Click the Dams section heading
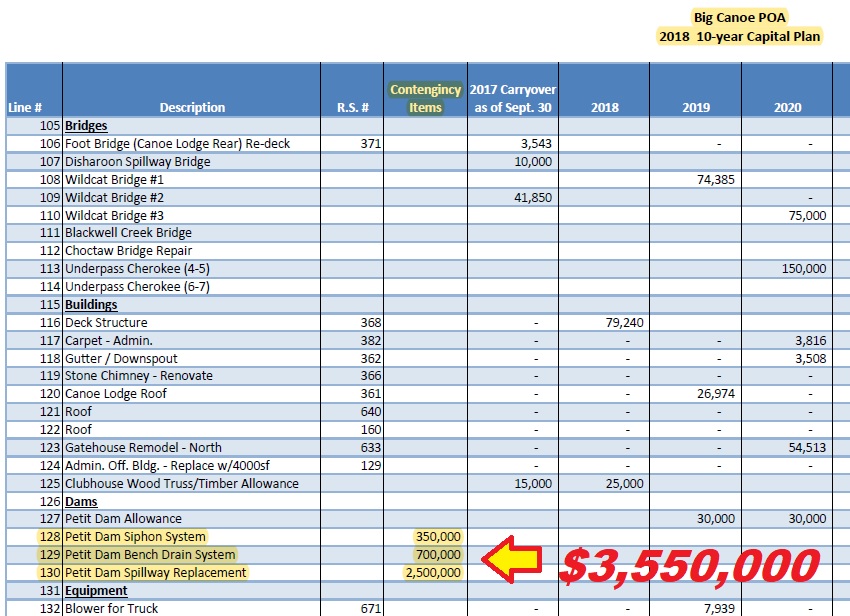 [83, 501]
